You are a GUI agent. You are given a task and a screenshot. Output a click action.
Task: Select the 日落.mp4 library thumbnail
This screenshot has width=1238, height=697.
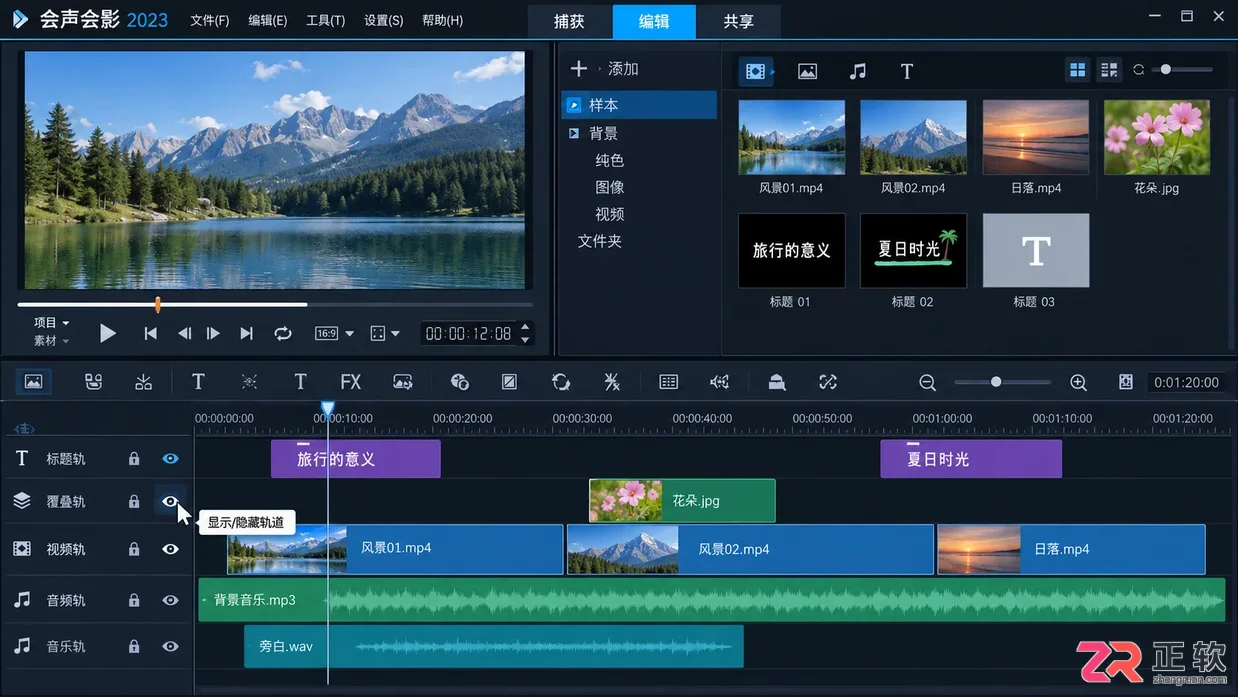[x=1035, y=137]
